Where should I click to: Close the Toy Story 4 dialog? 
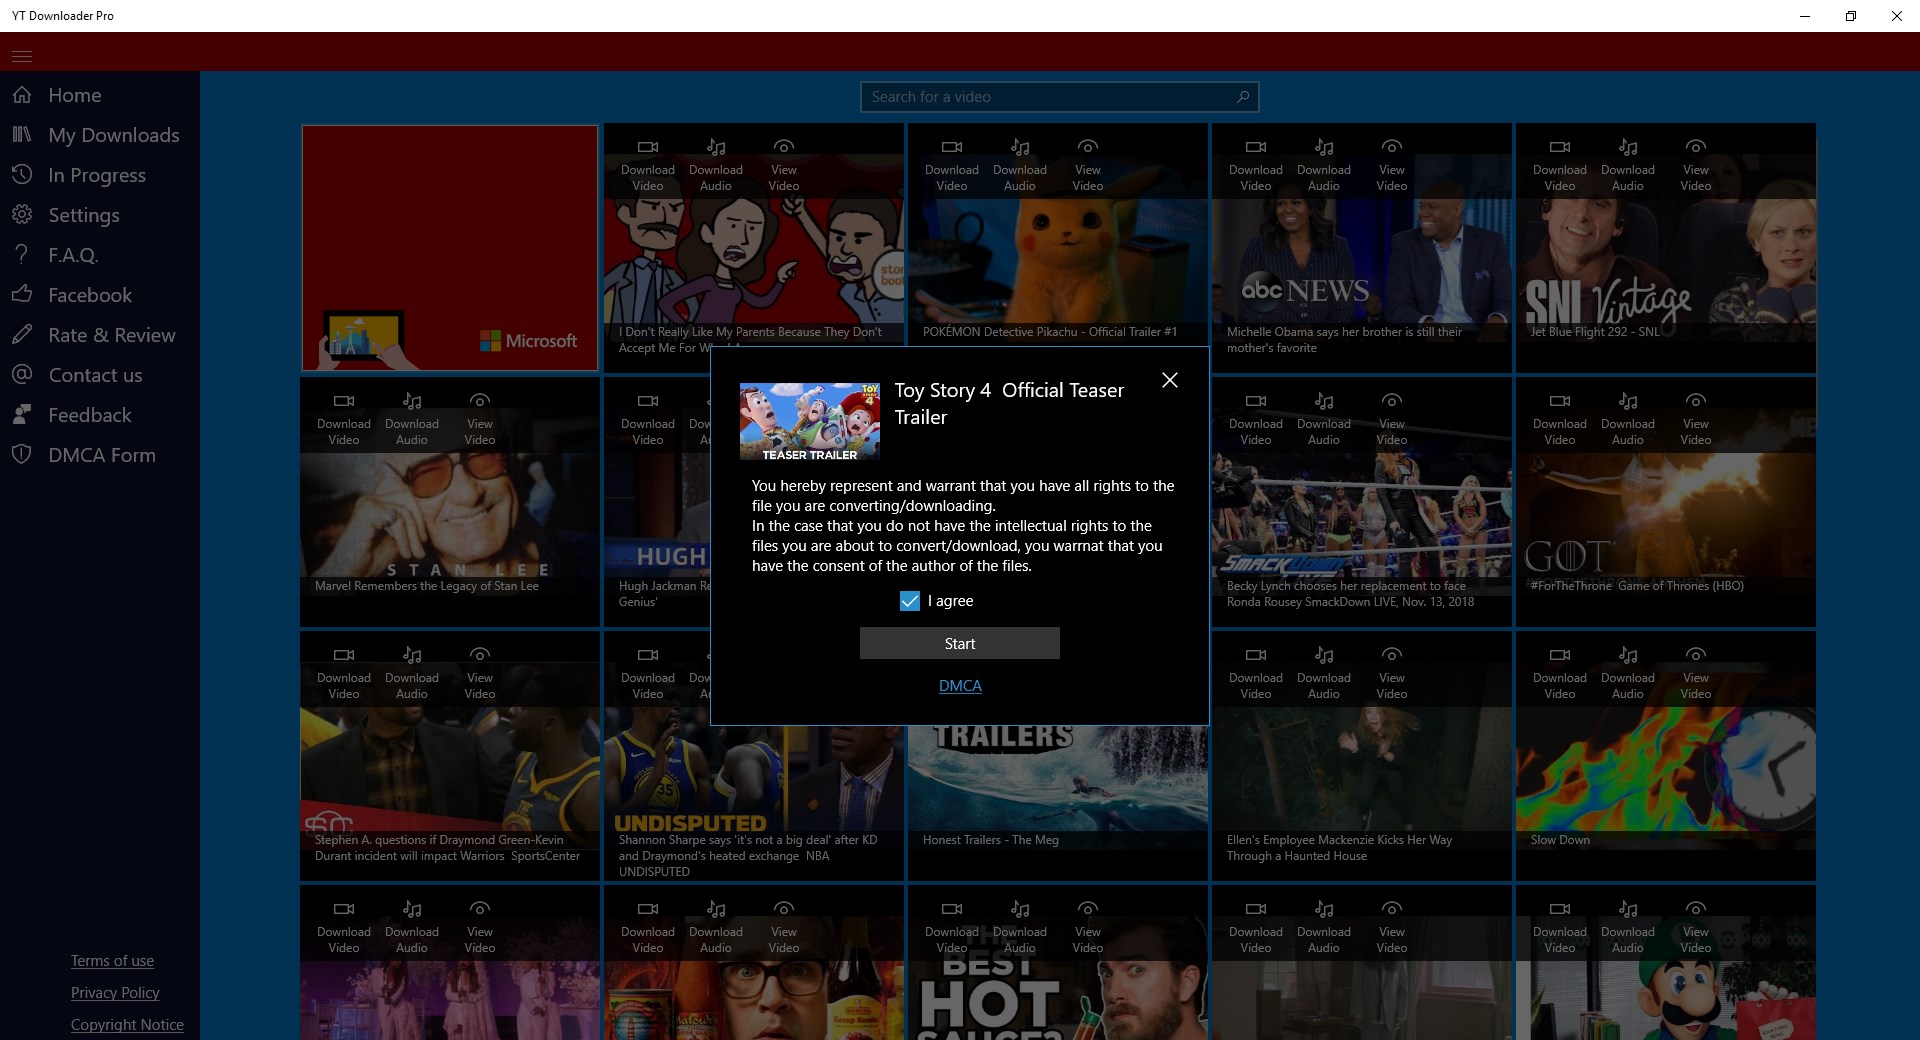(1170, 380)
